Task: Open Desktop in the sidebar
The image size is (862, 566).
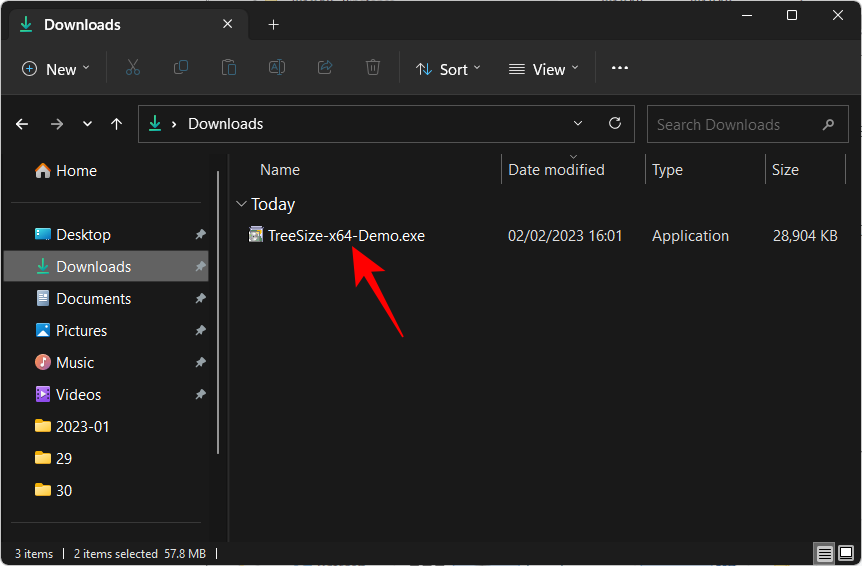Action: pos(106,235)
